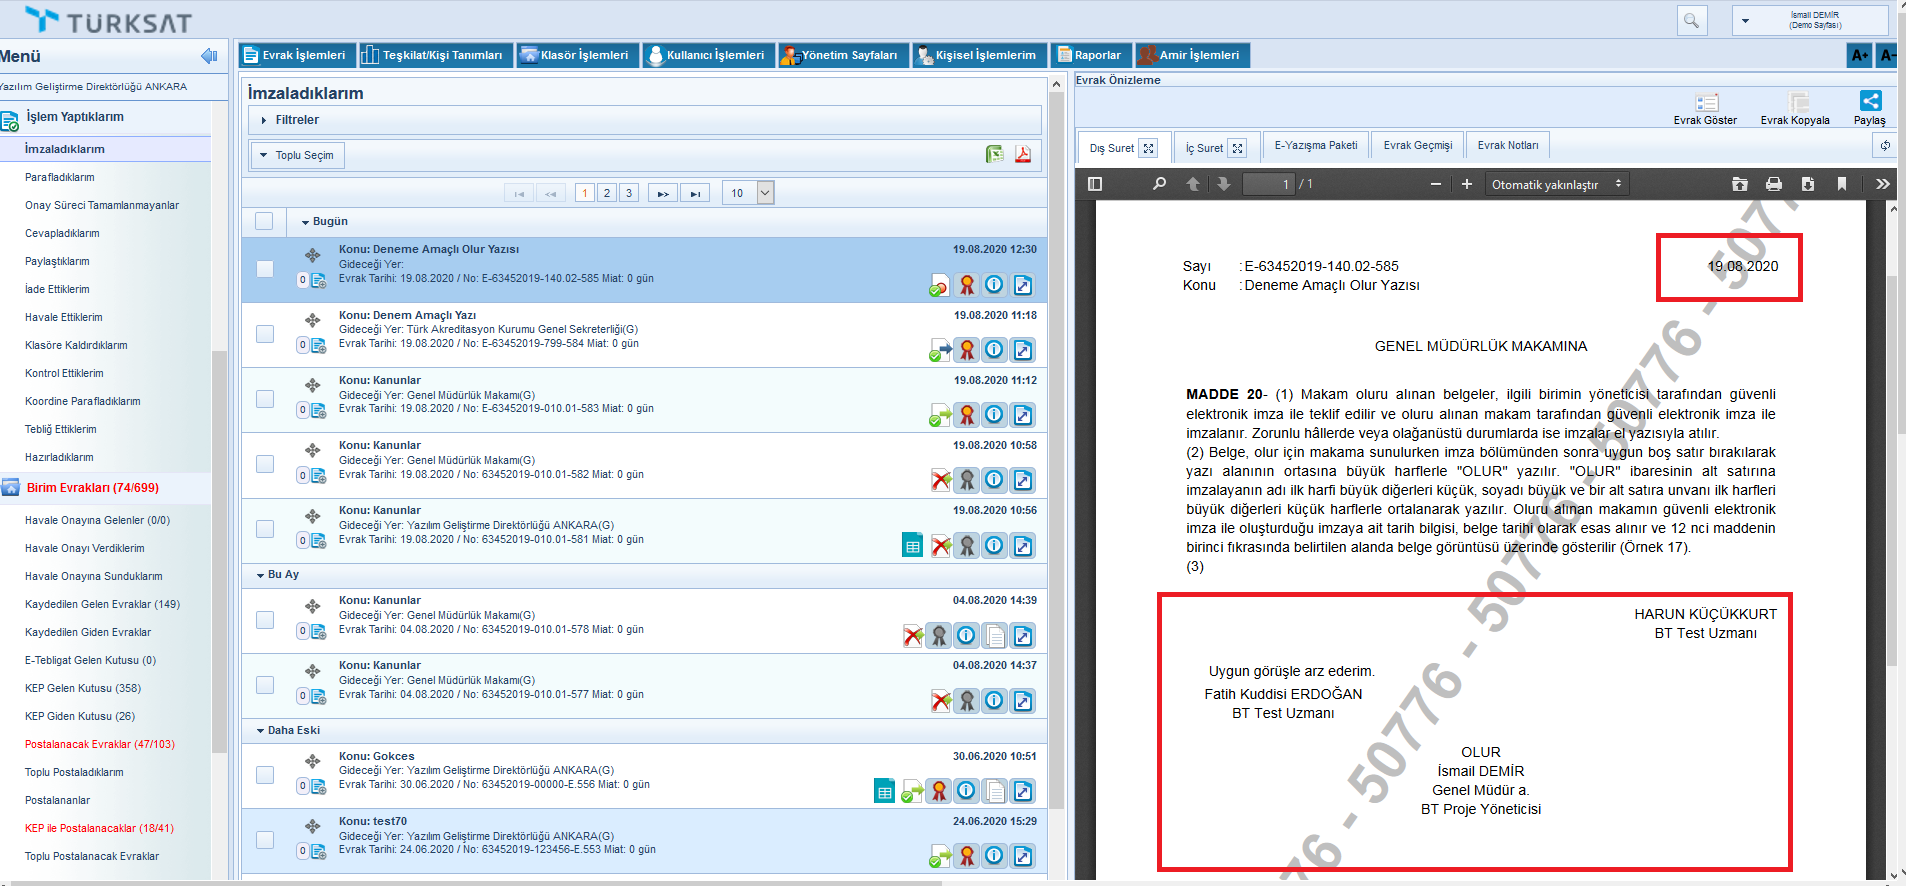Viewport: 1906px width, 886px height.
Task: Export the list to Excel
Action: pyautogui.click(x=994, y=154)
